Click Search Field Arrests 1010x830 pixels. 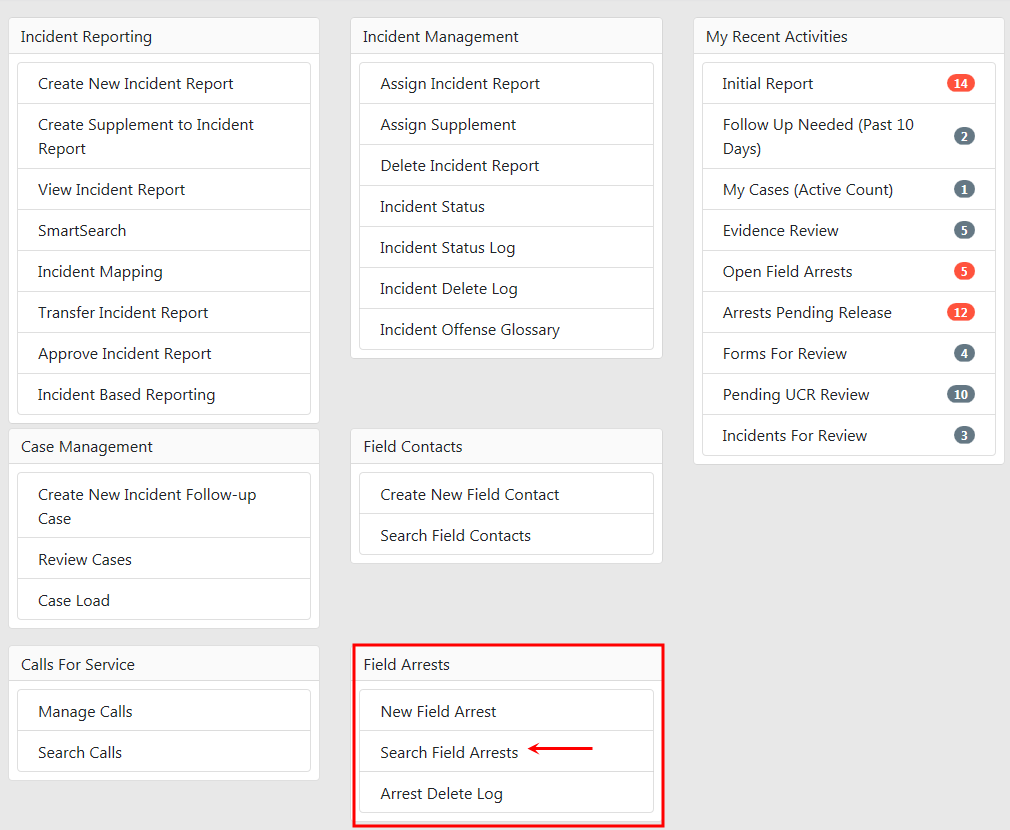click(x=449, y=753)
